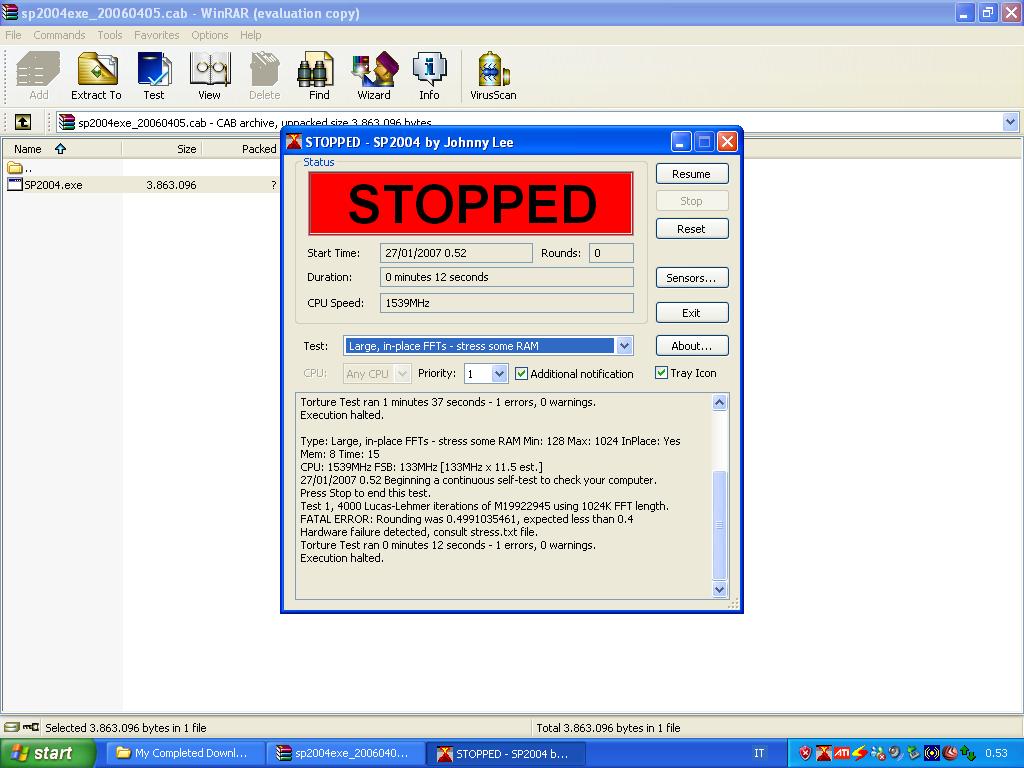Toggle the Tray Icon checkbox
This screenshot has height=768, width=1024.
661,373
